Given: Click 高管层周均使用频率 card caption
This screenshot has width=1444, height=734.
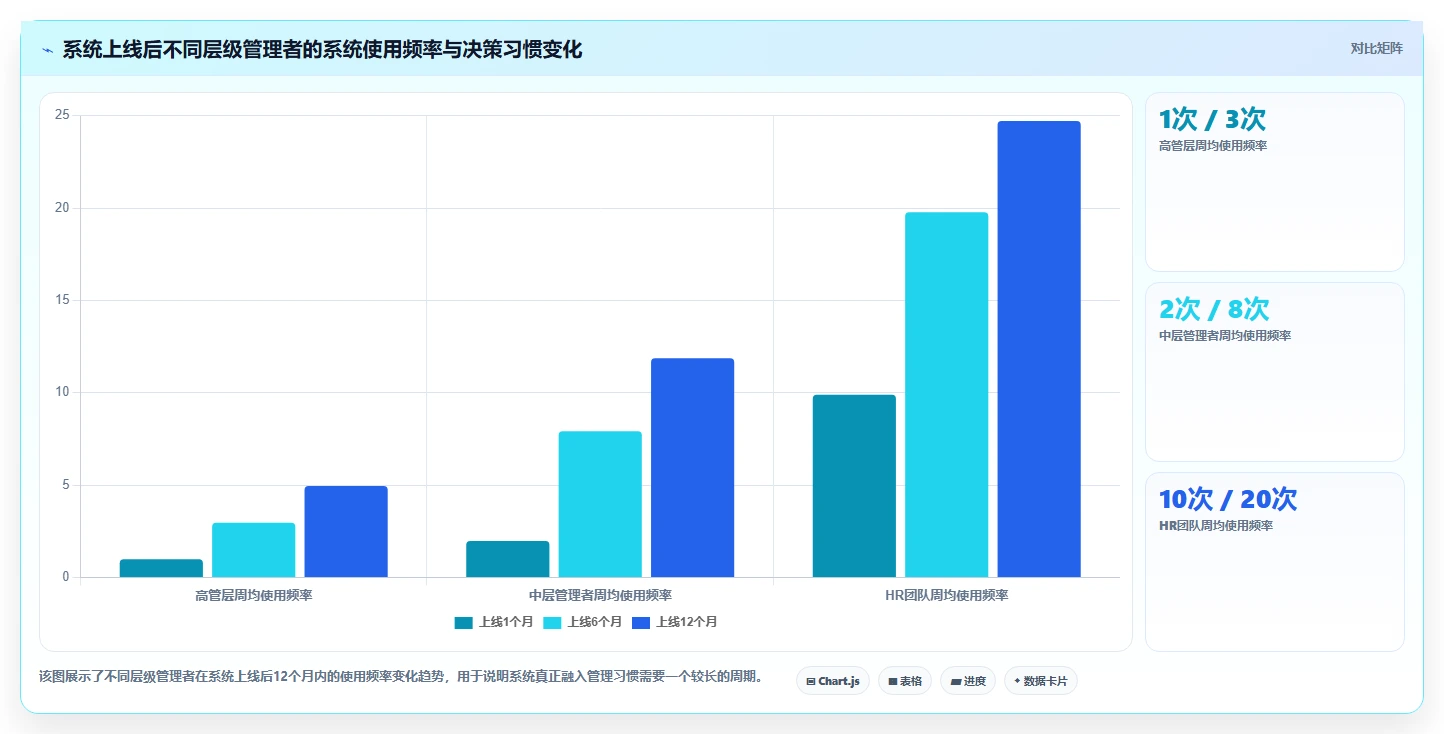Looking at the screenshot, I should (x=1213, y=146).
